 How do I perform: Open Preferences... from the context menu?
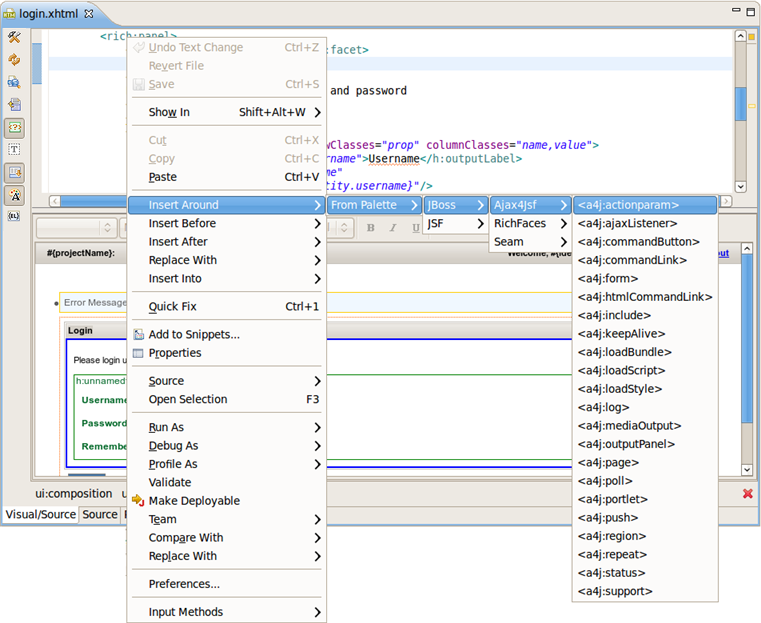pos(227,584)
